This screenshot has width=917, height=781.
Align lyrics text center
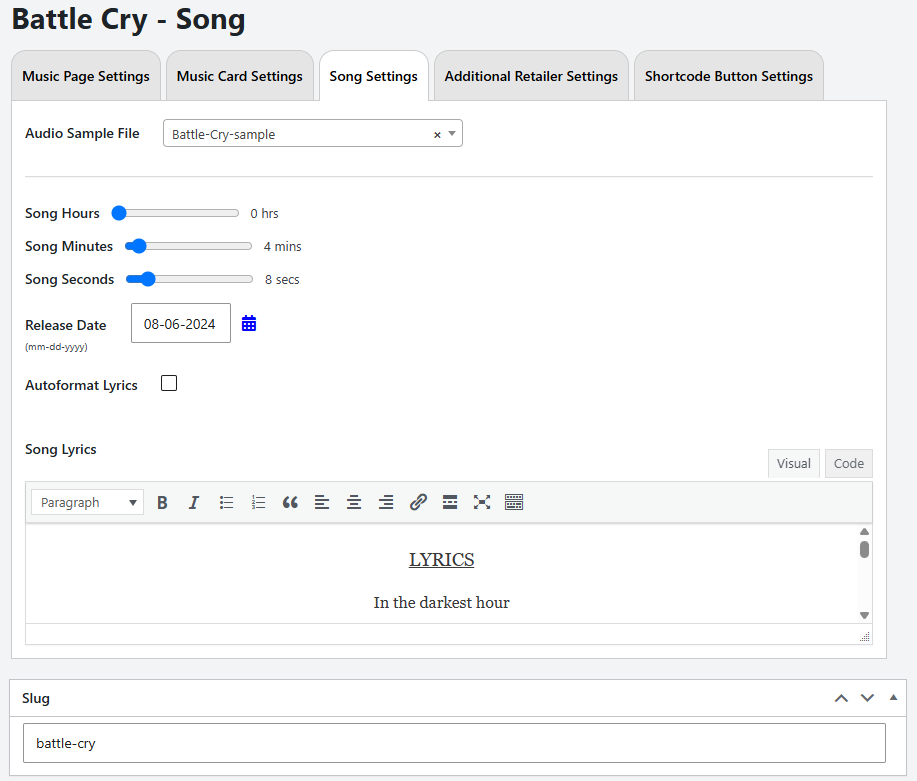coord(354,503)
